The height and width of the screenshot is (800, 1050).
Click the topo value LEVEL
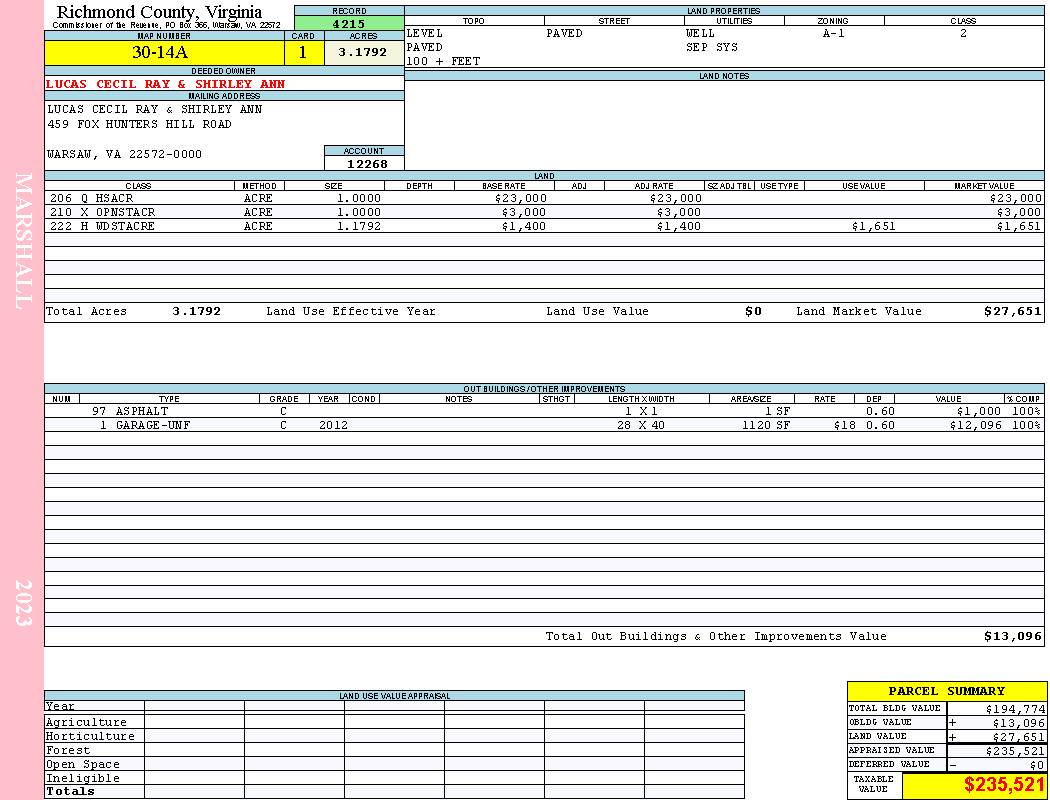tap(425, 33)
